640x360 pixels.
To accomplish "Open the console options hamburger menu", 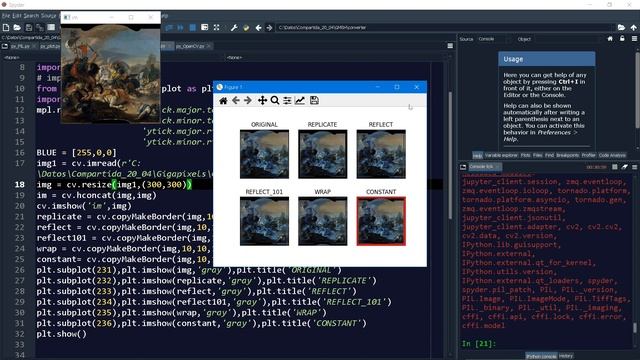I will point(634,167).
